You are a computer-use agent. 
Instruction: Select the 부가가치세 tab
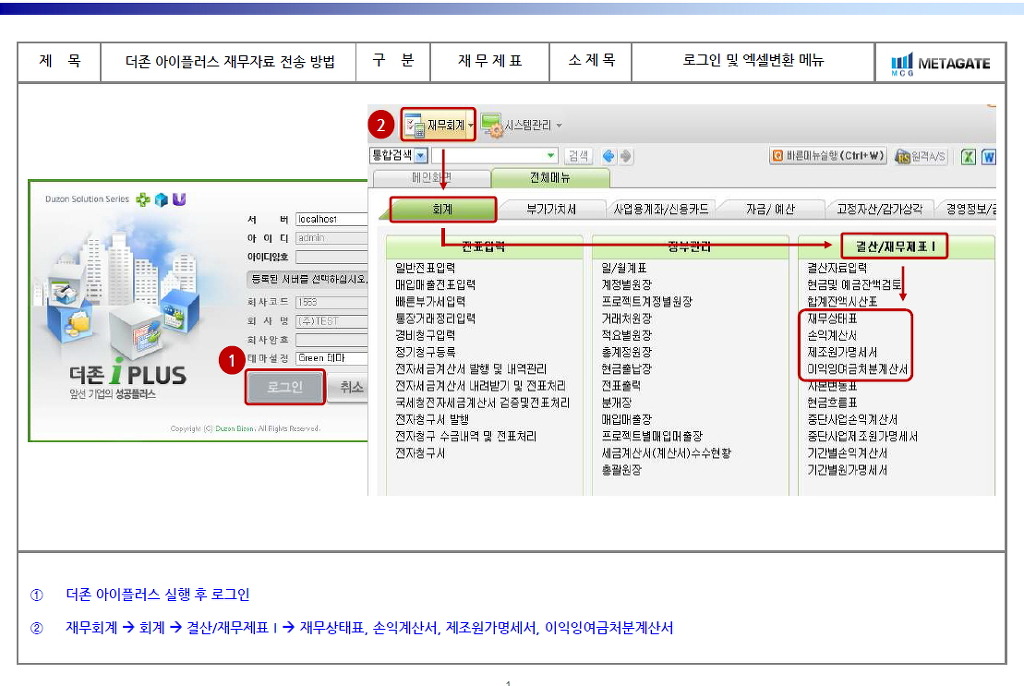pyautogui.click(x=551, y=209)
